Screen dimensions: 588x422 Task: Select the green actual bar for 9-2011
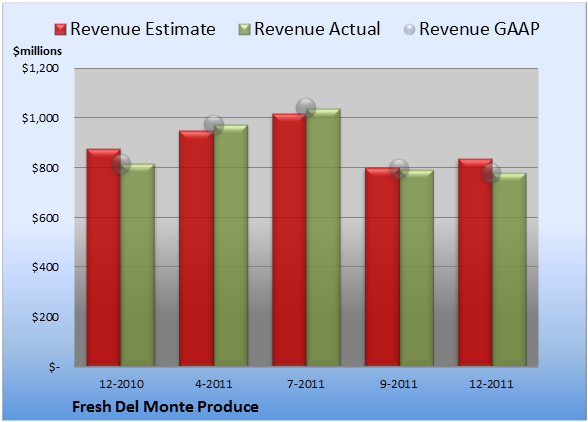tap(416, 268)
